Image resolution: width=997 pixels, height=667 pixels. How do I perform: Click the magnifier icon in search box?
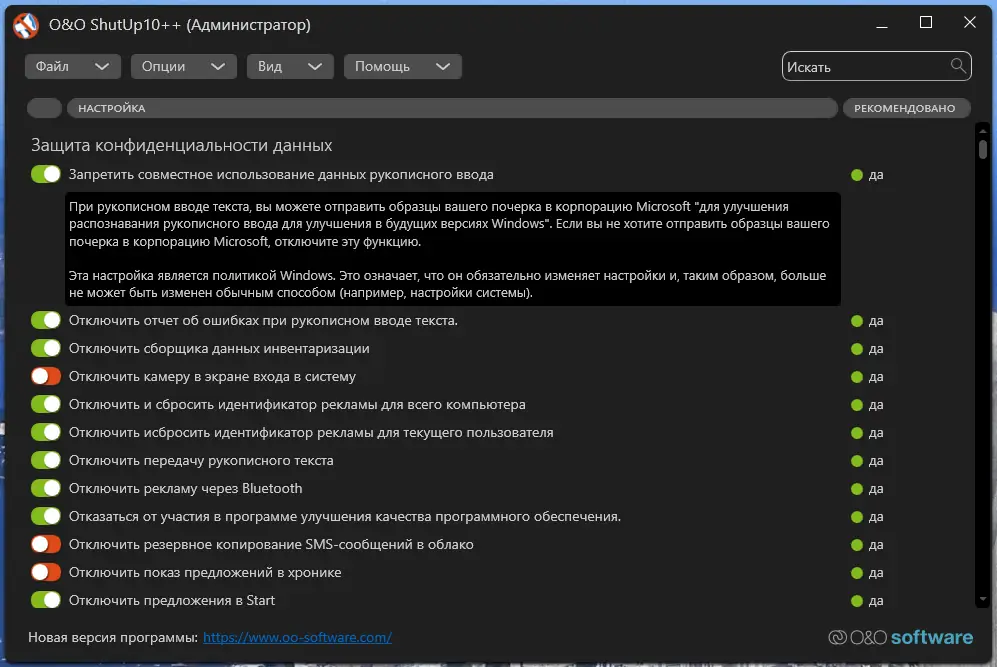pos(958,66)
